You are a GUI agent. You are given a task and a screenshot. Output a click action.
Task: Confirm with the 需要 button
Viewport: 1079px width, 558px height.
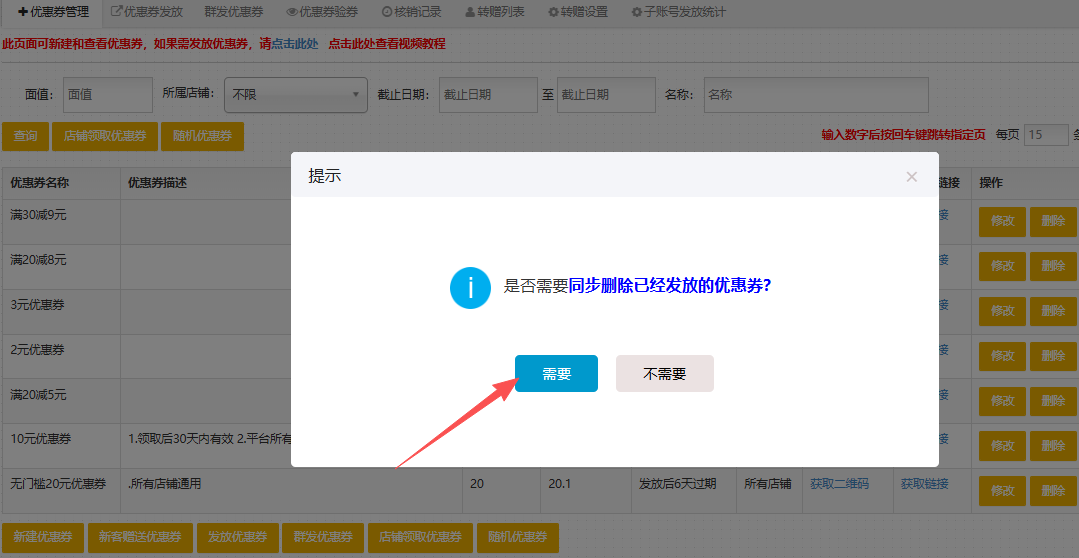[556, 374]
